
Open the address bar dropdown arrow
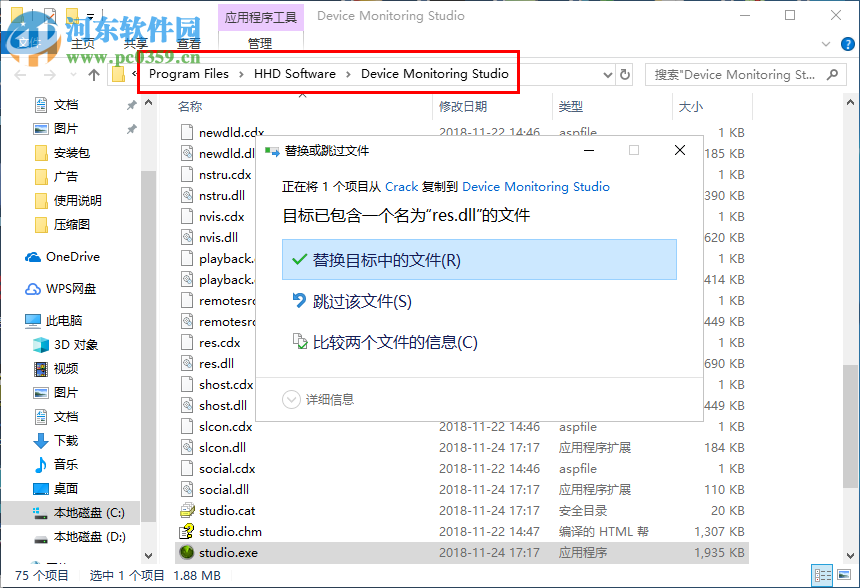point(607,73)
